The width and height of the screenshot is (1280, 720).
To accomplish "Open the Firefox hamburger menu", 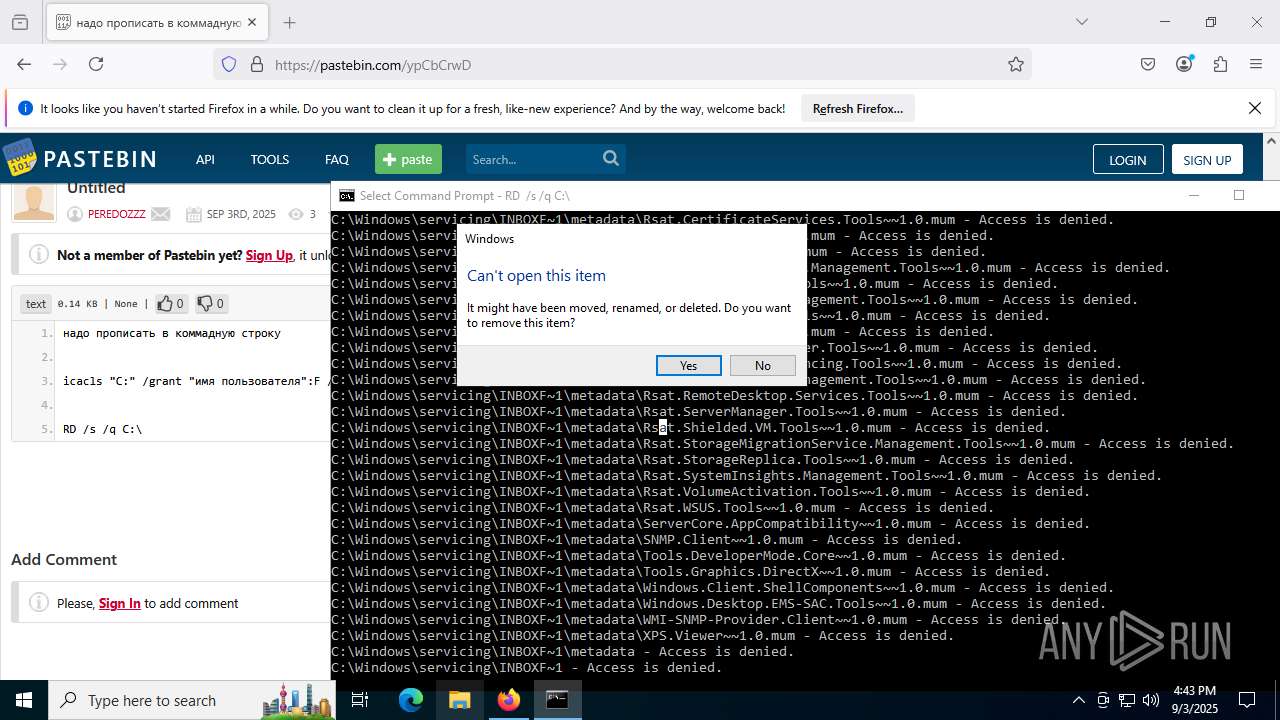I will [1256, 64].
